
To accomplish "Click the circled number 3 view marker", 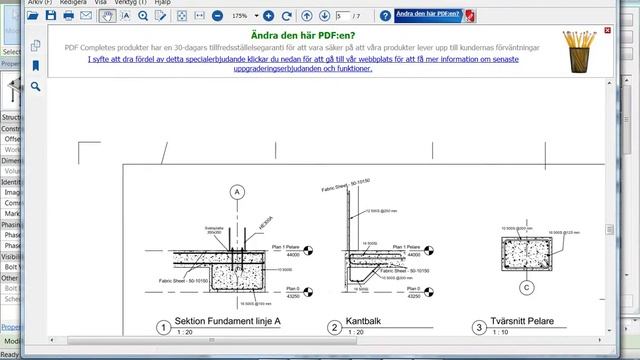I will click(479, 327).
